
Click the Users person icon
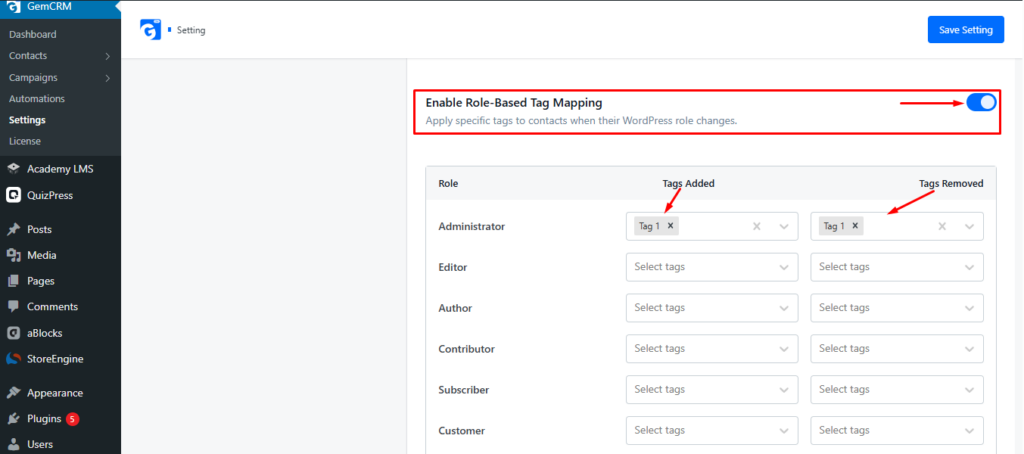pos(13,444)
